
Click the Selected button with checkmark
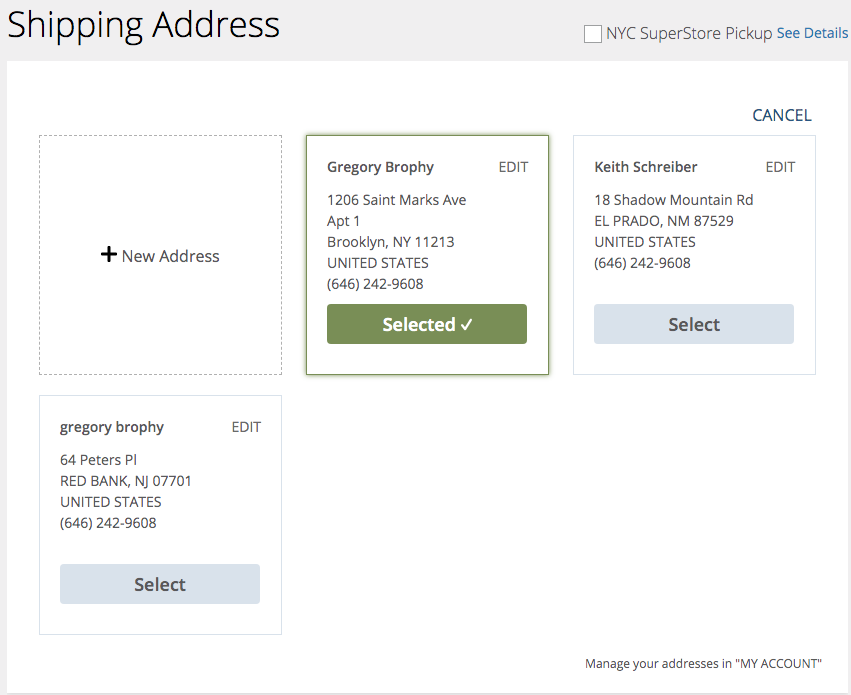(x=427, y=324)
